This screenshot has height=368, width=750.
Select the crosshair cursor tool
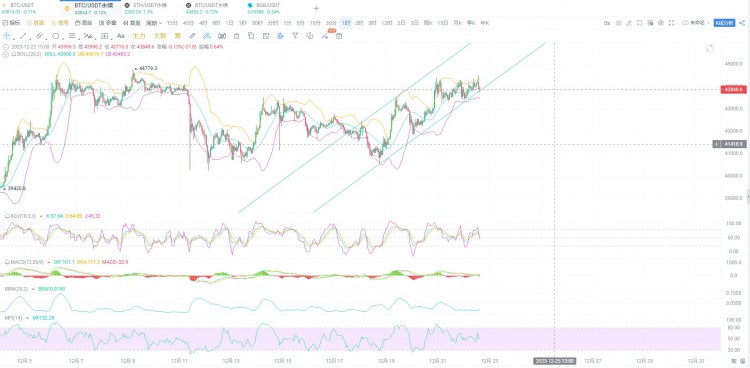(7, 36)
